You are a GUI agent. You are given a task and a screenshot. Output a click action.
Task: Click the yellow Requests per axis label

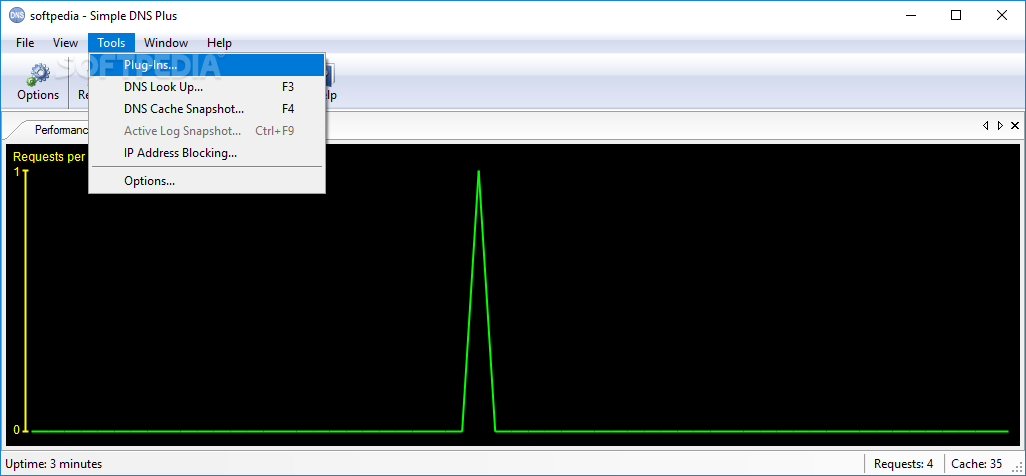coord(49,156)
